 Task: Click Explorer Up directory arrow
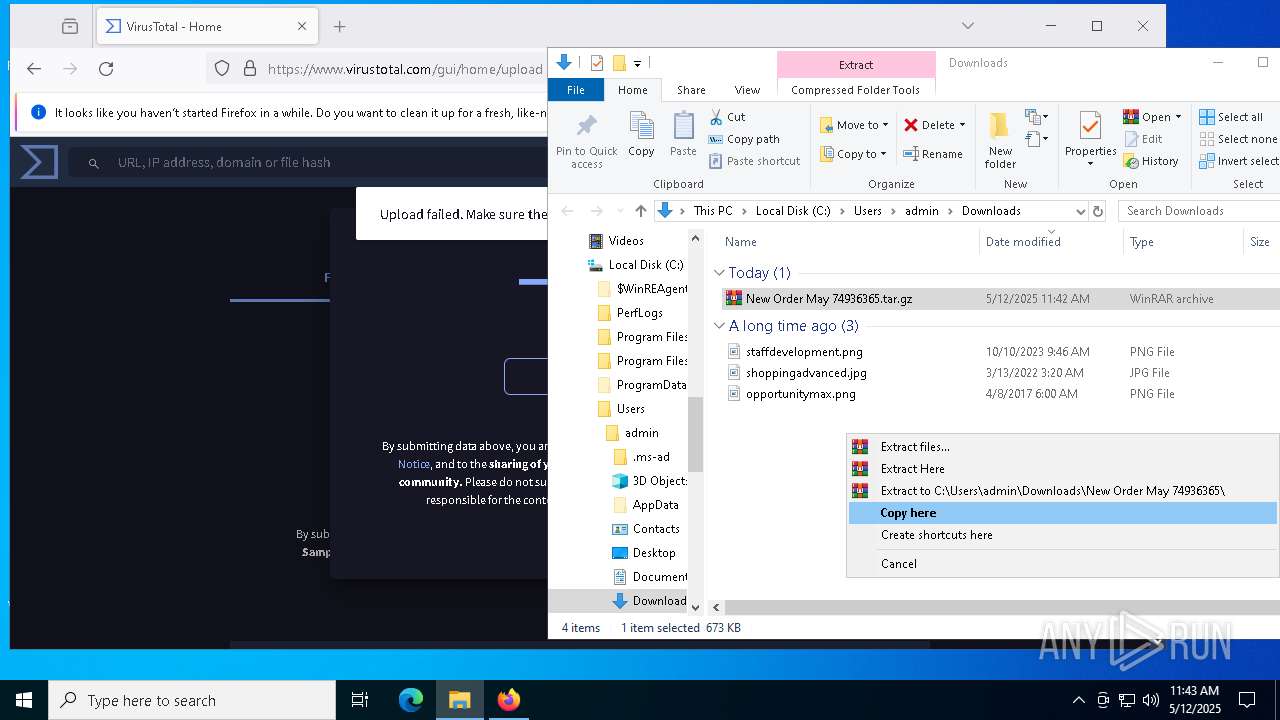coord(641,211)
